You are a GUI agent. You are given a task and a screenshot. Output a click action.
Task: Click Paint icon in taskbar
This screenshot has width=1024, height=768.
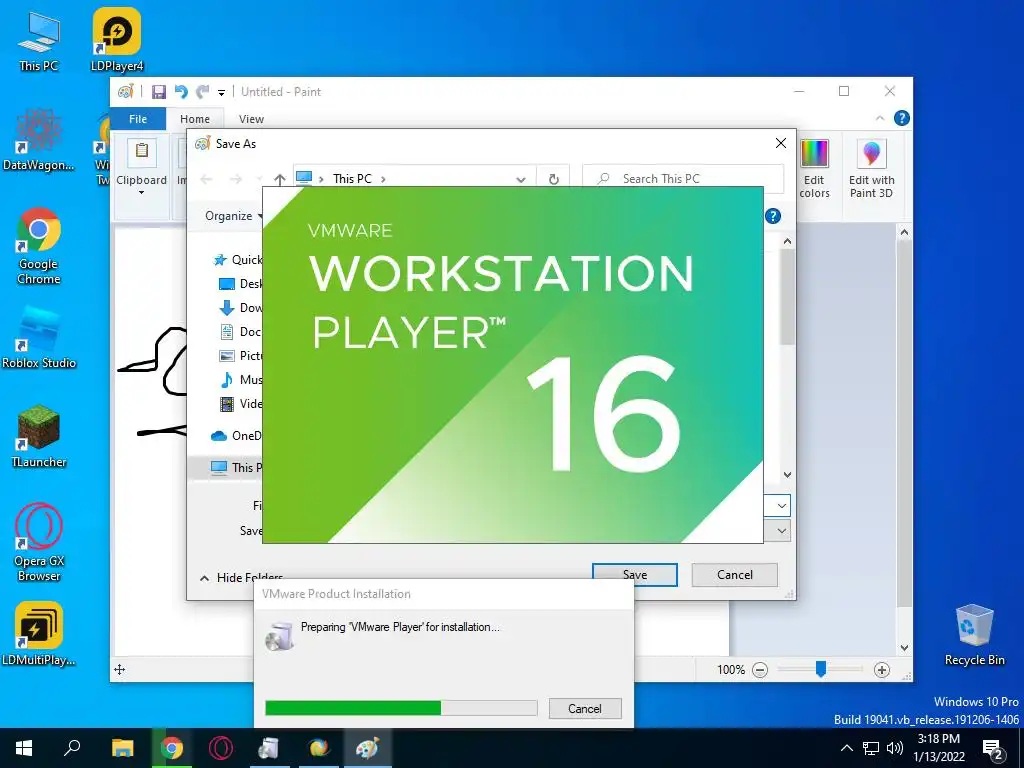tap(367, 748)
